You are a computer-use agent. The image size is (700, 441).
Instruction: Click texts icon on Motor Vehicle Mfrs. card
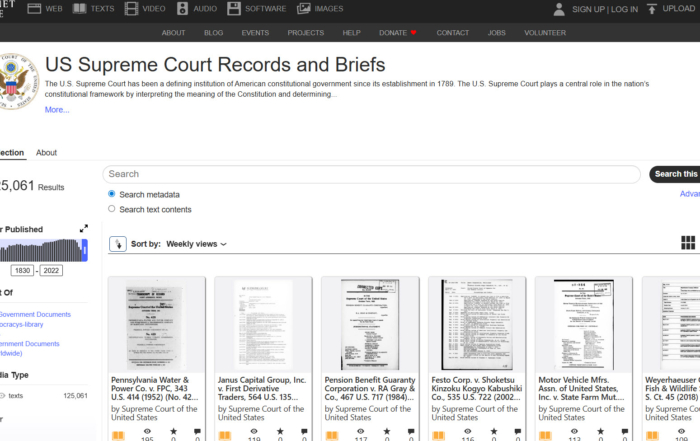545,435
